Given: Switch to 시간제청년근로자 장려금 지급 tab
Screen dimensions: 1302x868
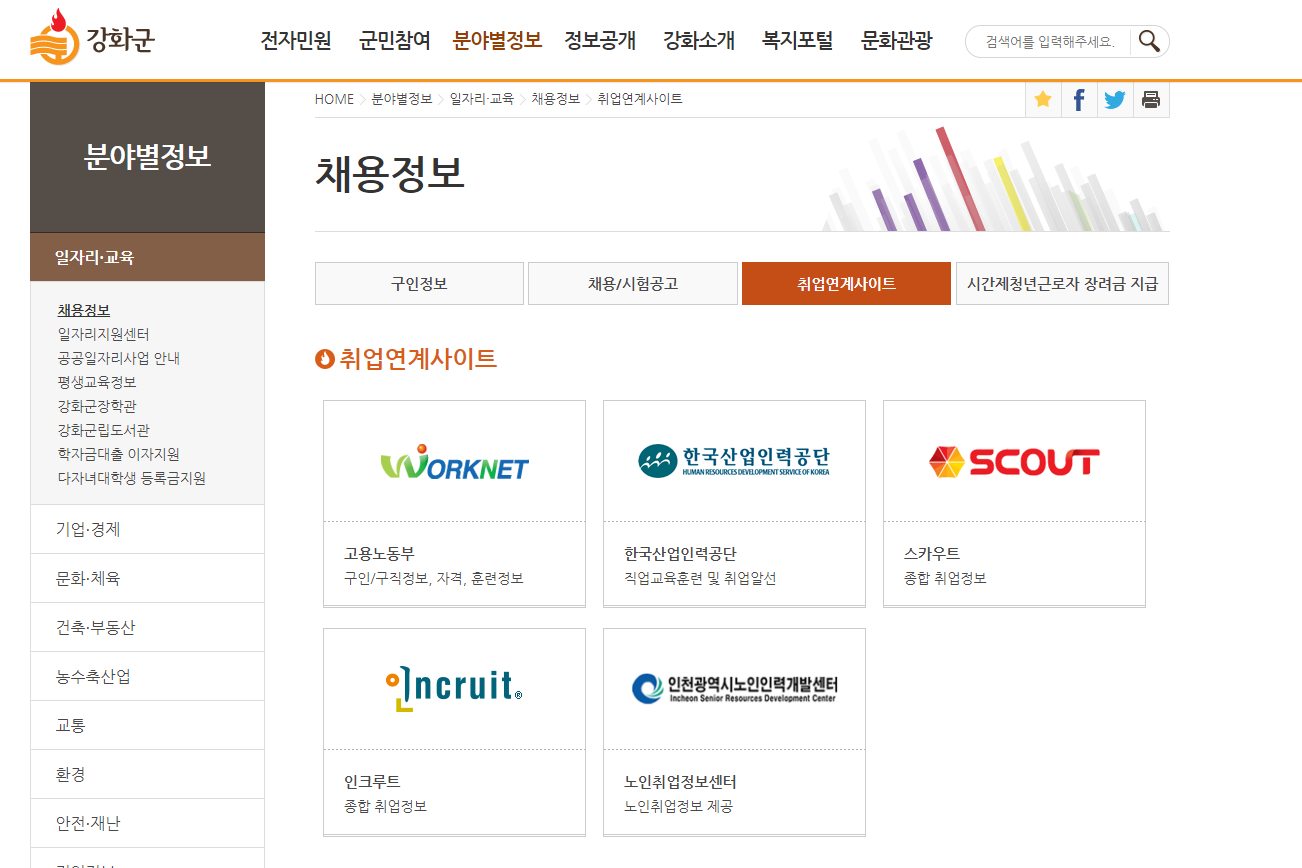Looking at the screenshot, I should click(1062, 283).
